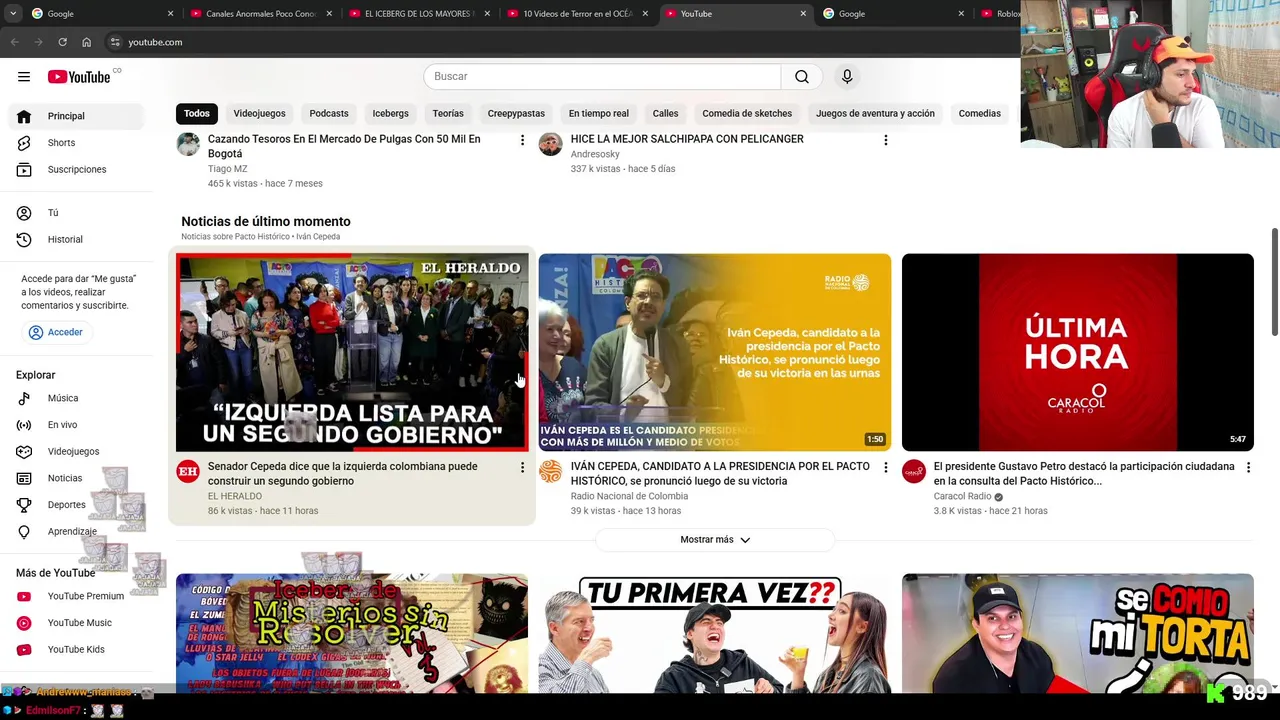The image size is (1280, 720).
Task: Open YouTube Music link
Action: [x=78, y=623]
